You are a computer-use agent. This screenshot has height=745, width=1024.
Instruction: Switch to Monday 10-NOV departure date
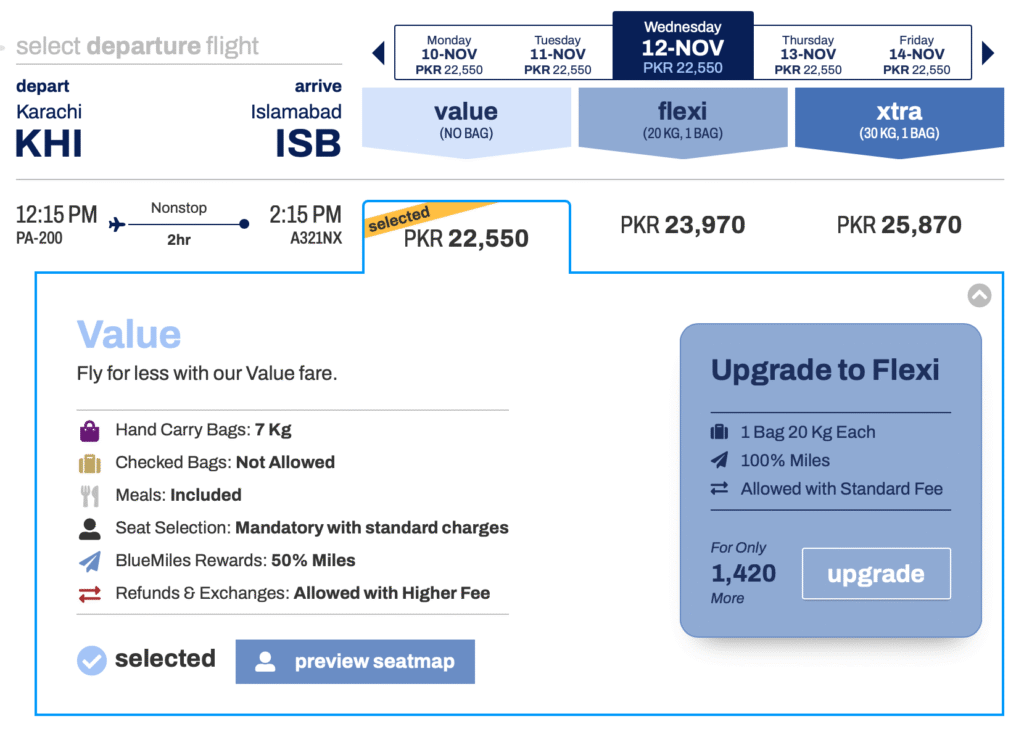448,45
